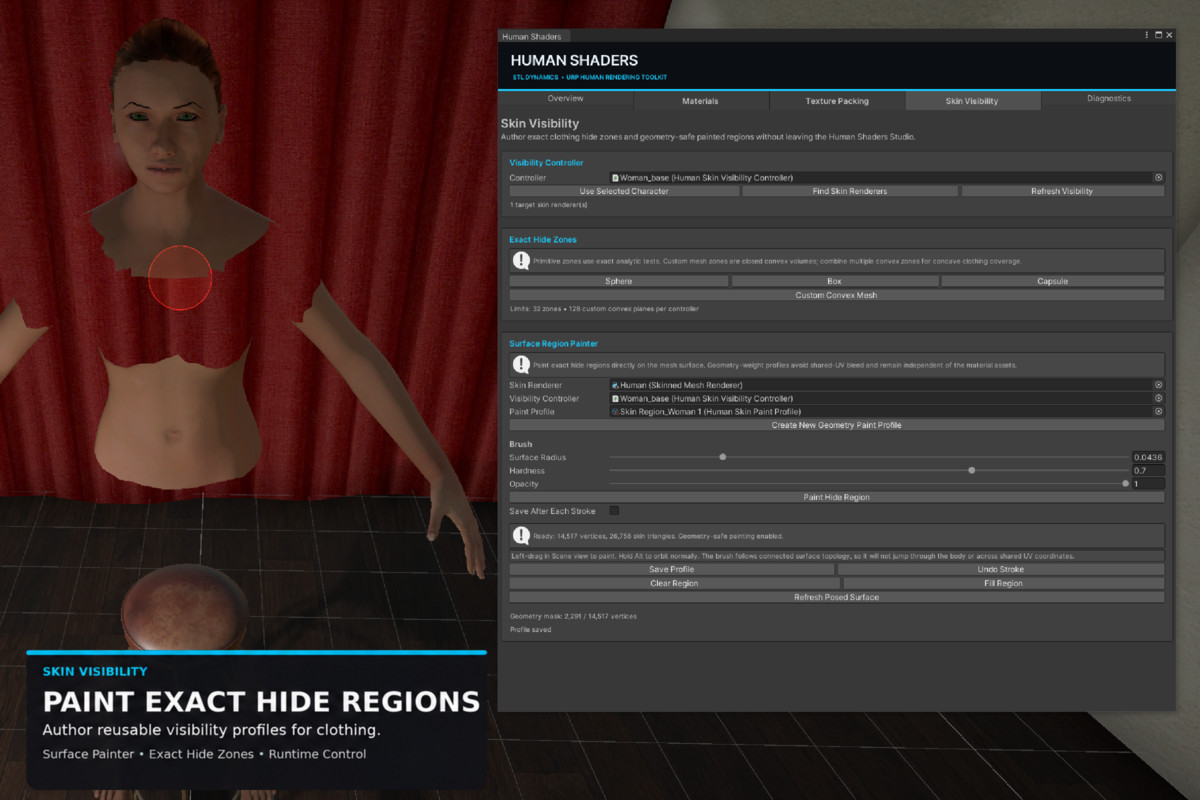Add a Capsule hide zone
Screen dimensions: 1200x800
click(x=1052, y=281)
